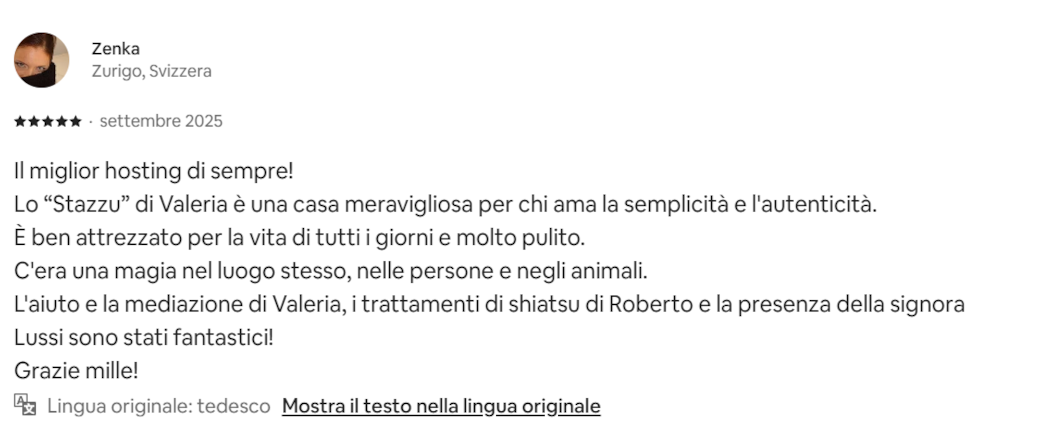Click Zenka's profile avatar photo

41,60
